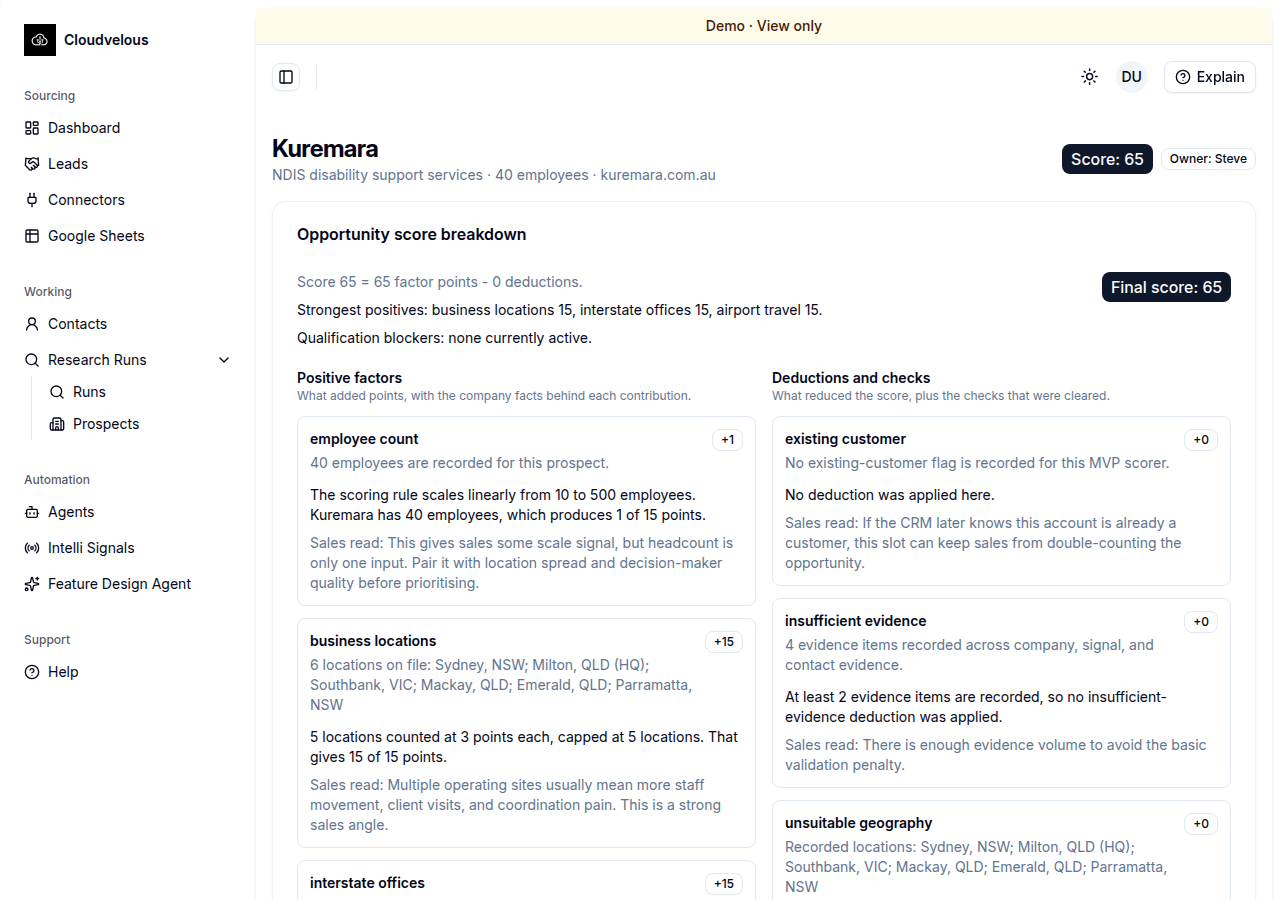
Task: Click the Kuremara company heading
Action: (x=325, y=149)
